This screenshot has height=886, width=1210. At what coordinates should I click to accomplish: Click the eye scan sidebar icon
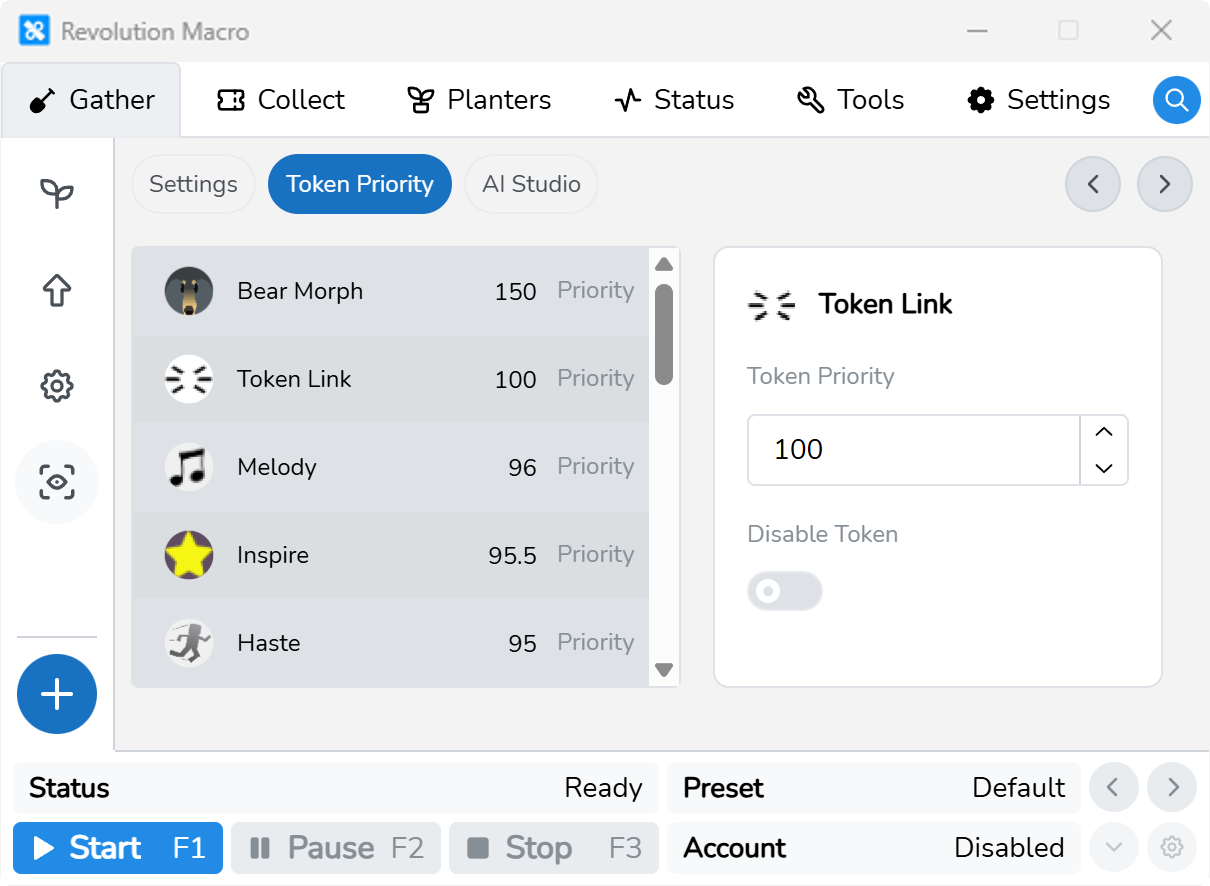click(x=57, y=482)
